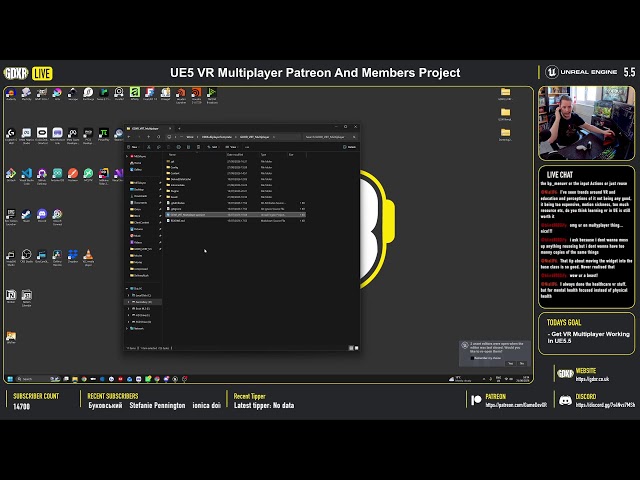Screen dimensions: 640x480
Task: Click Yes in the reopen editors notification
Action: (x=511, y=363)
